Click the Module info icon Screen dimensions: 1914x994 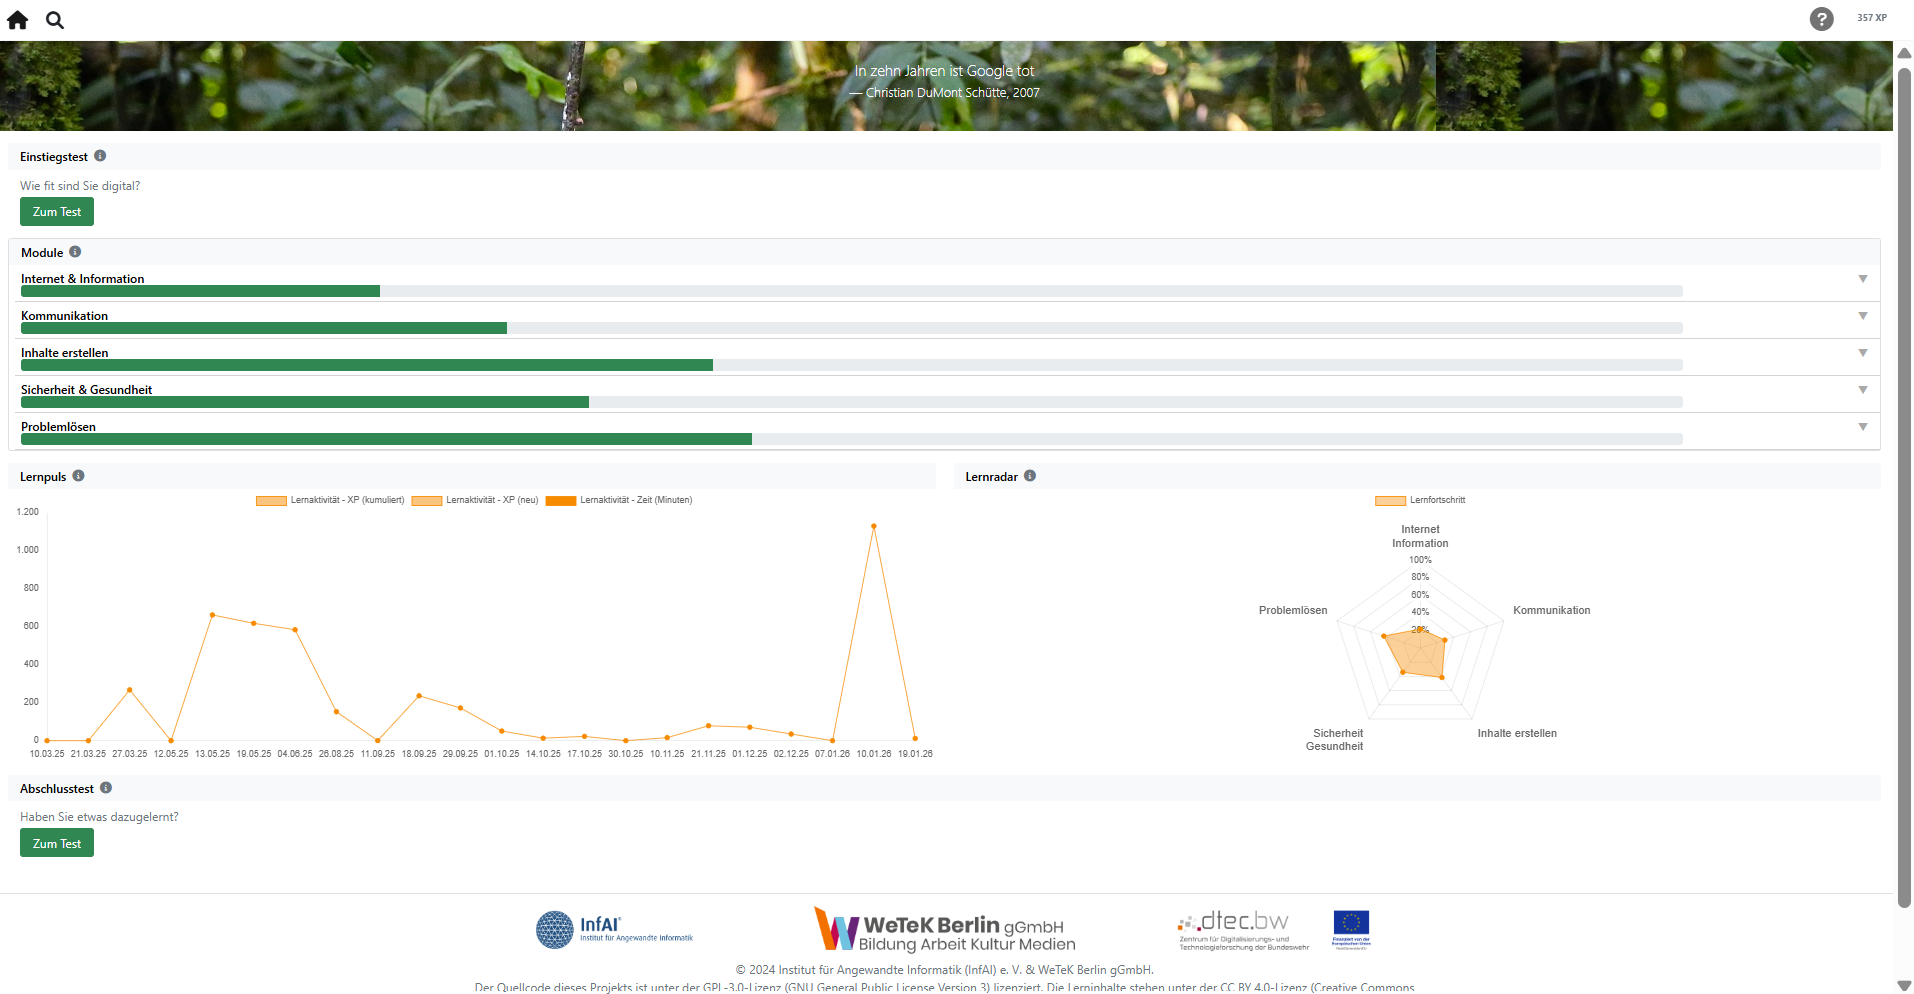click(x=75, y=252)
